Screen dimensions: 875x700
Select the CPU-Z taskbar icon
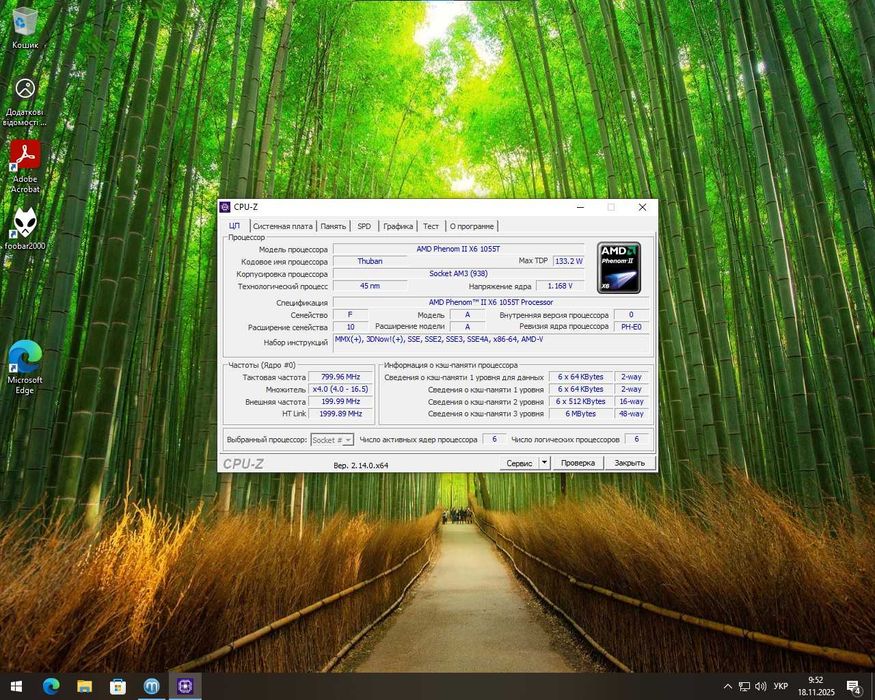[185, 686]
